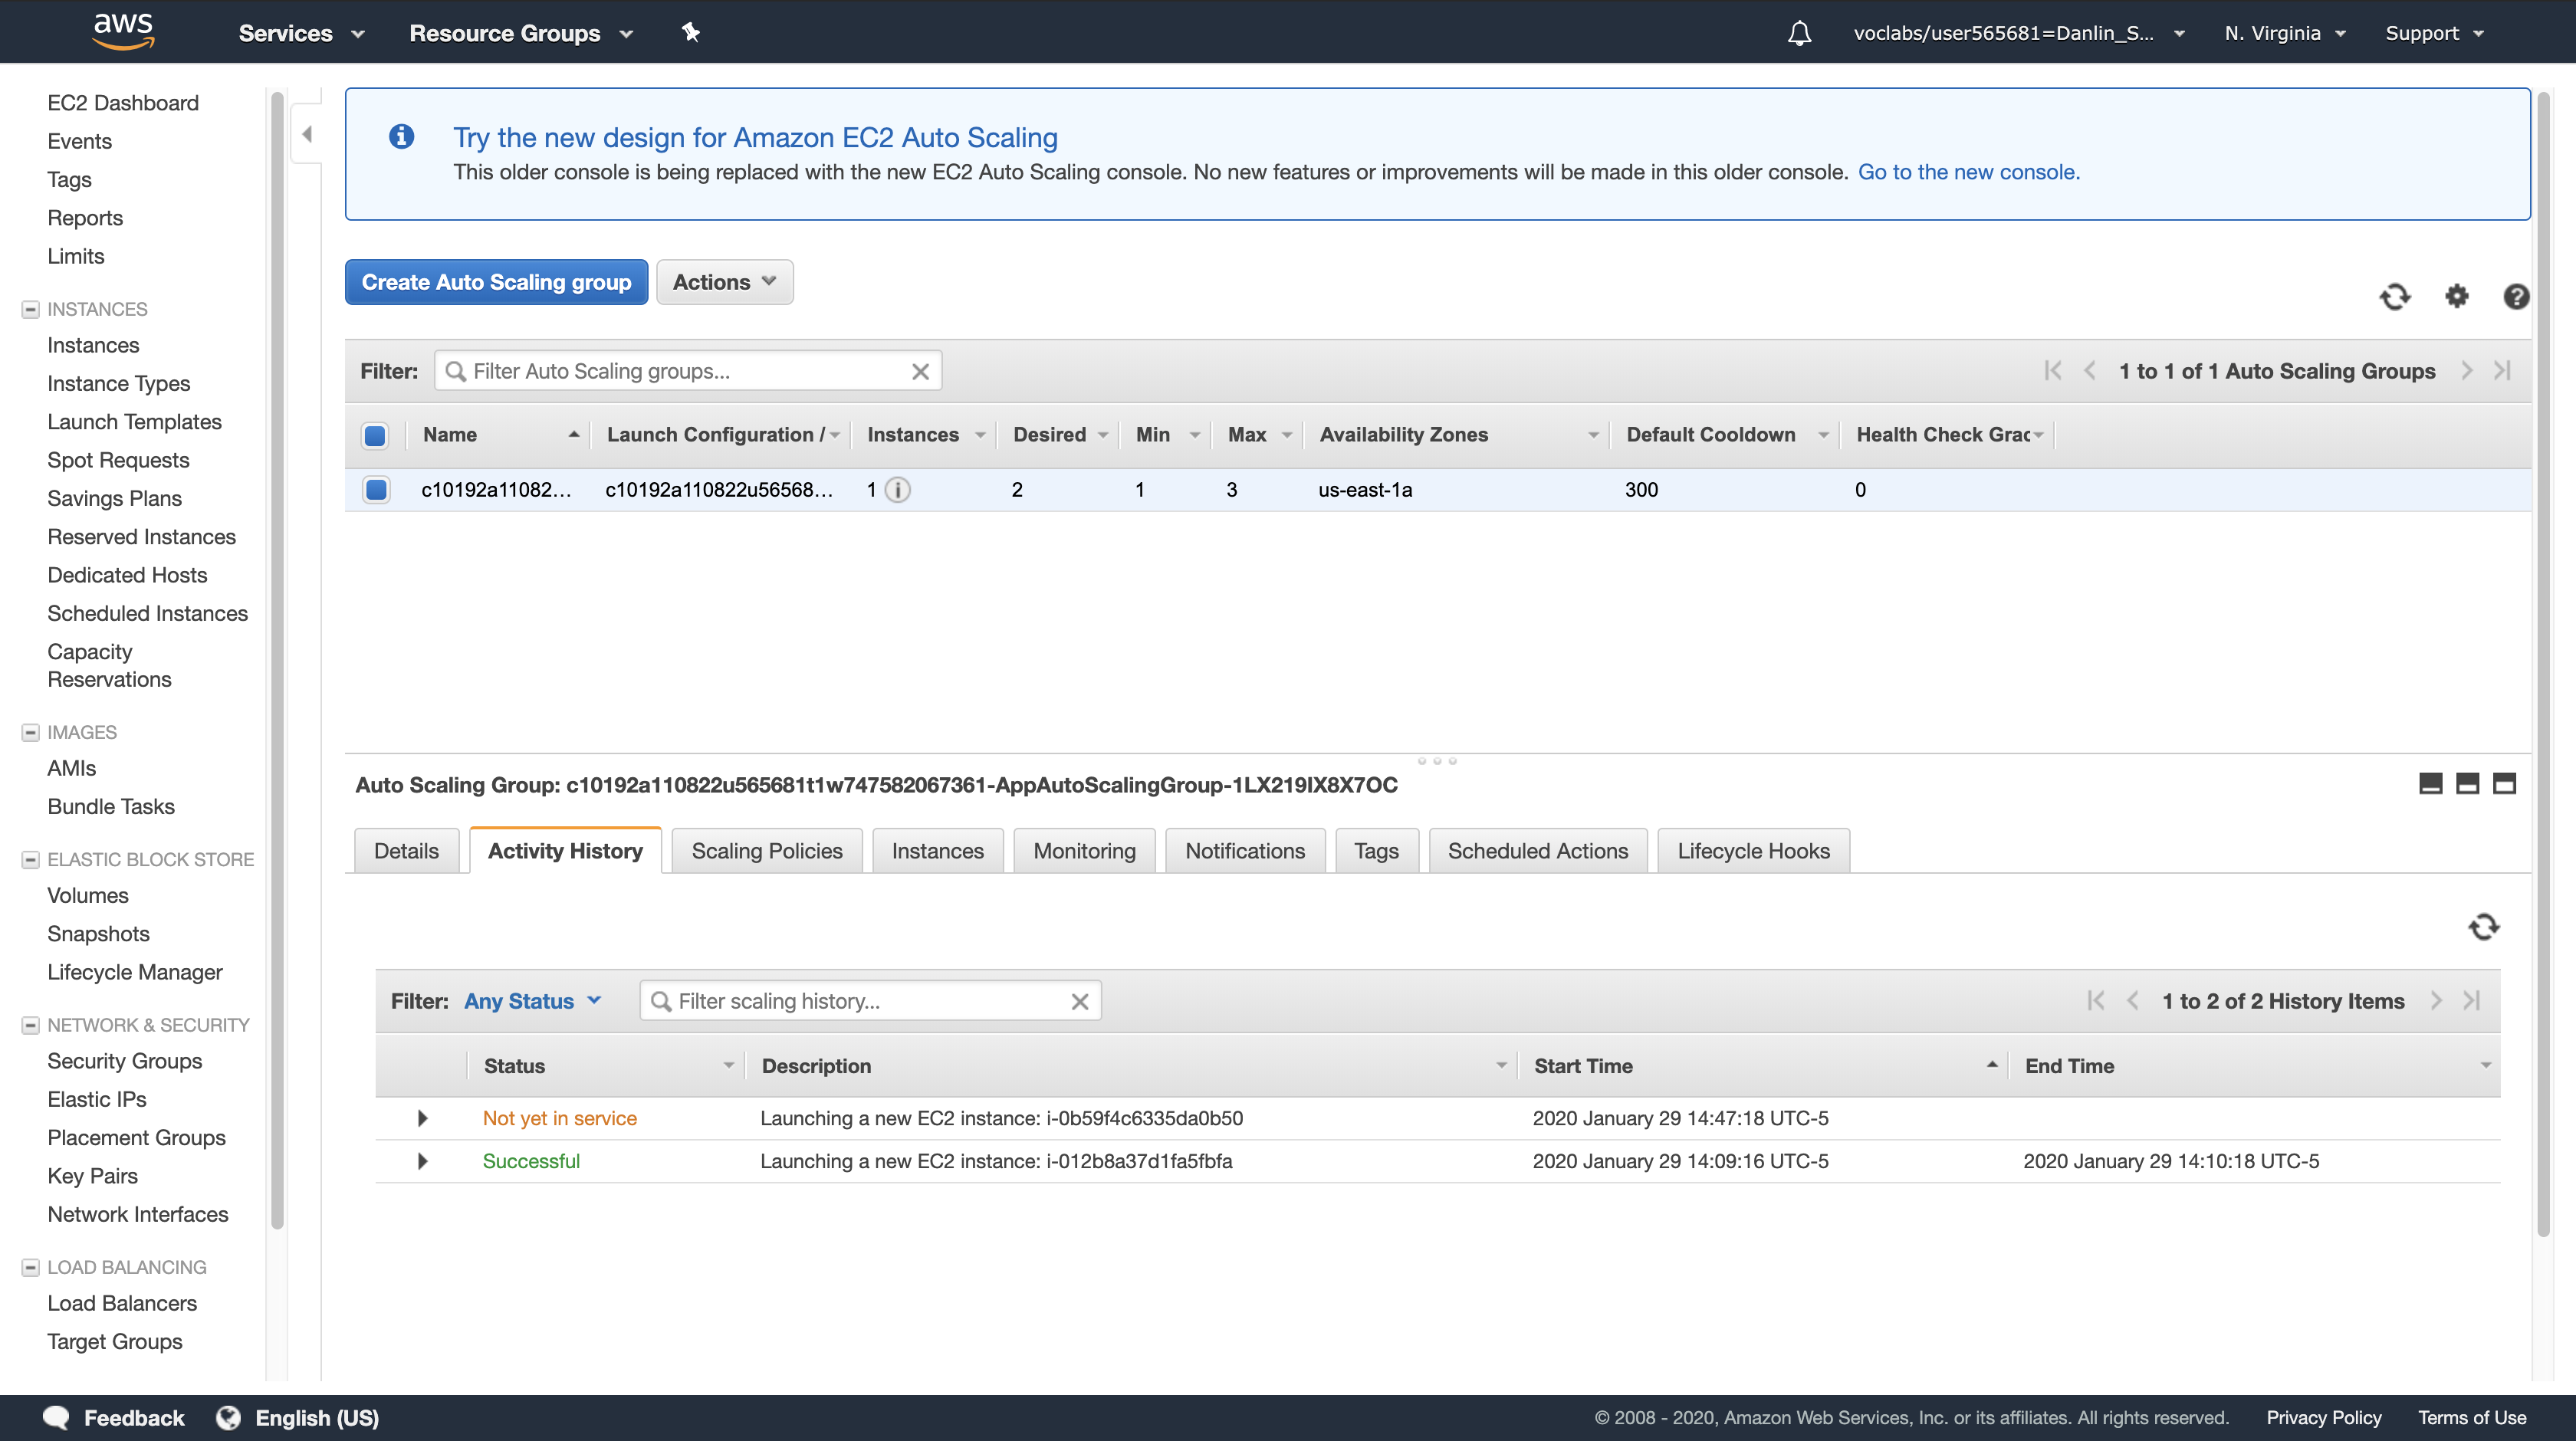Collapse the left navigation sidebar arrow
Image resolution: width=2576 pixels, height=1441 pixels.
point(307,134)
